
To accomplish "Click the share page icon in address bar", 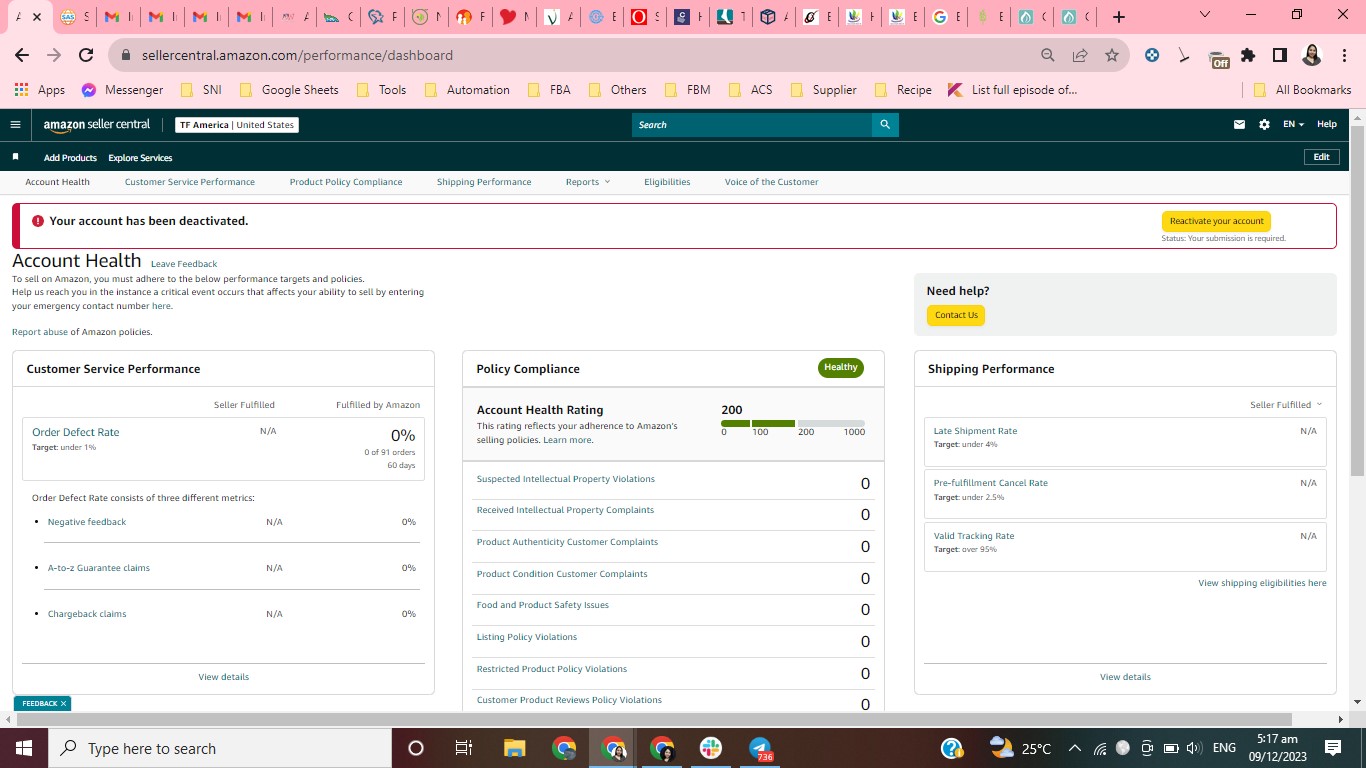I will 1080,55.
